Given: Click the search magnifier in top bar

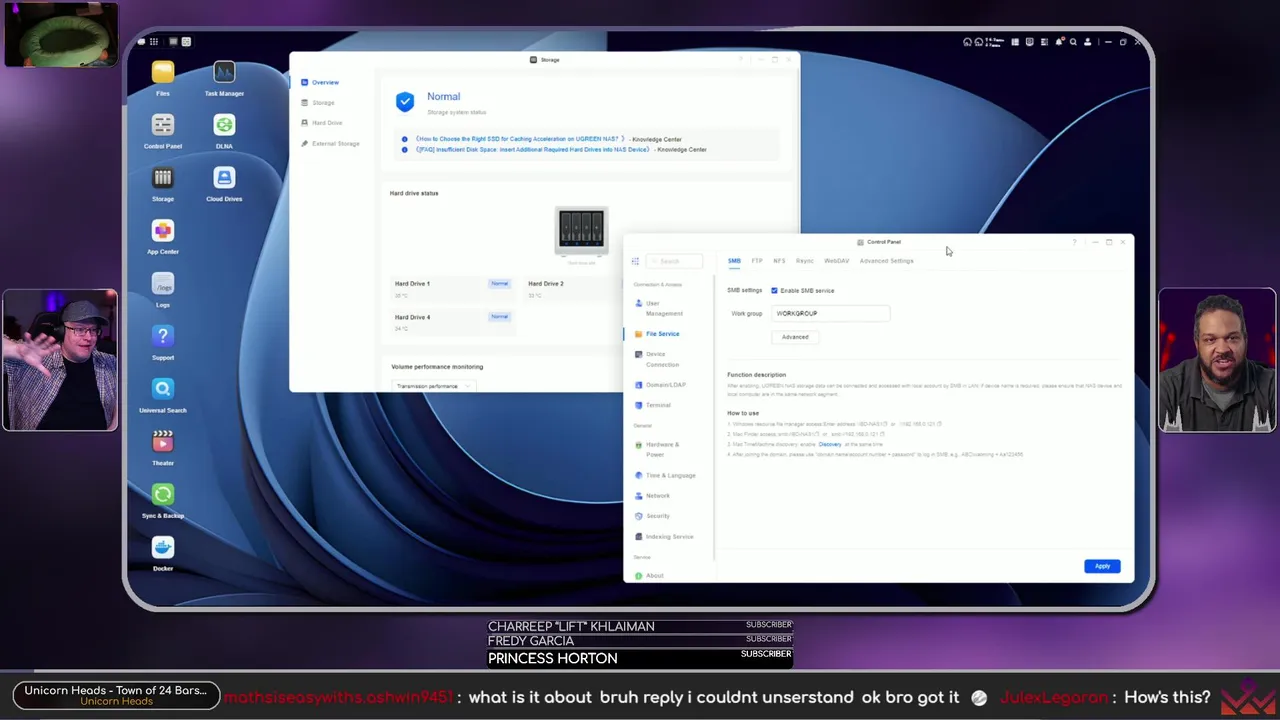Looking at the screenshot, I should [1073, 42].
